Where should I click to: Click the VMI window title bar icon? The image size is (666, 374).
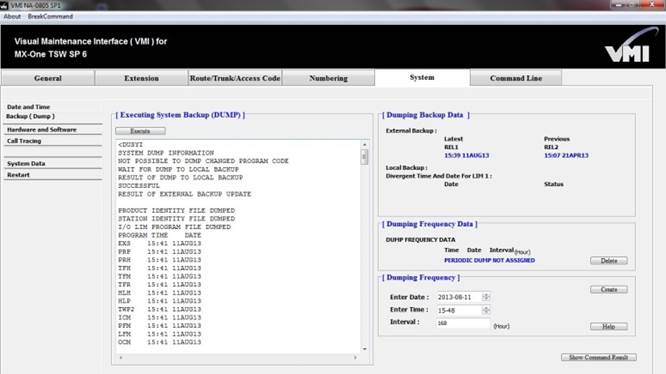(x=4, y=6)
